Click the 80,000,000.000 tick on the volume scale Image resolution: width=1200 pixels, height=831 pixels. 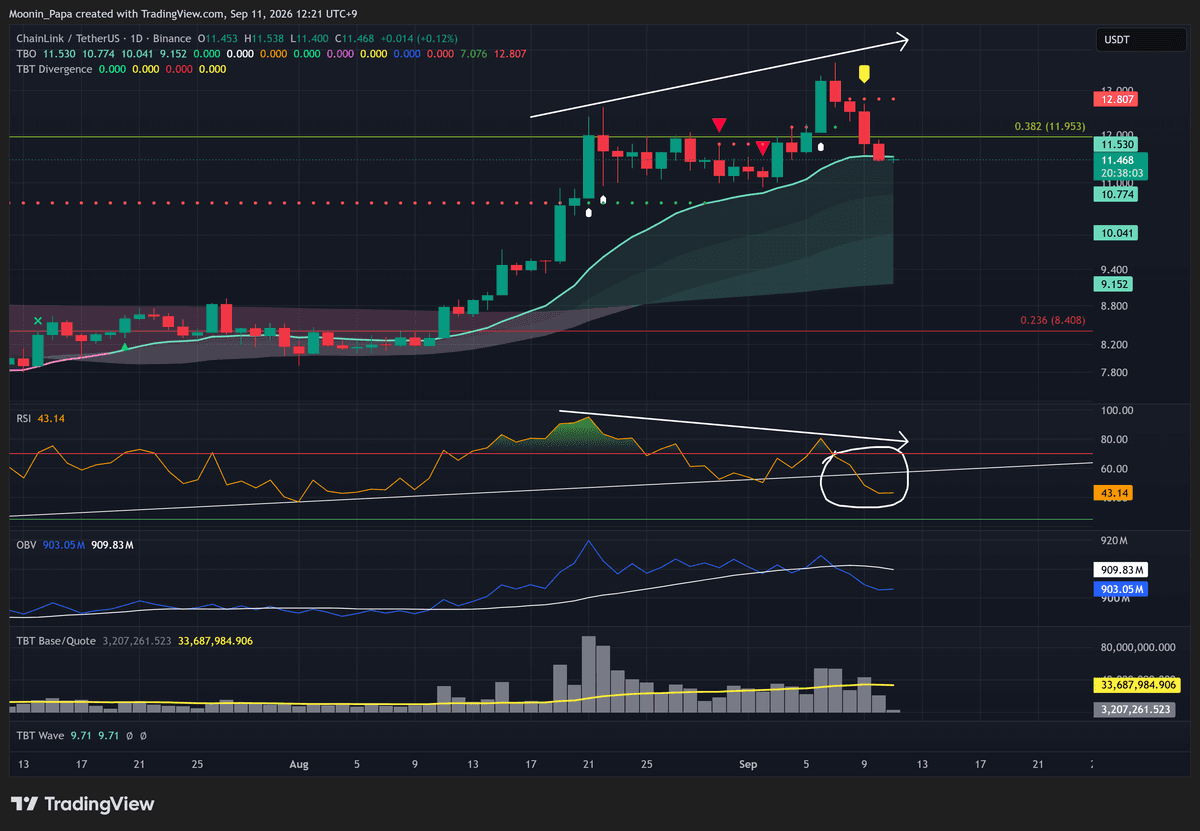pos(1139,647)
